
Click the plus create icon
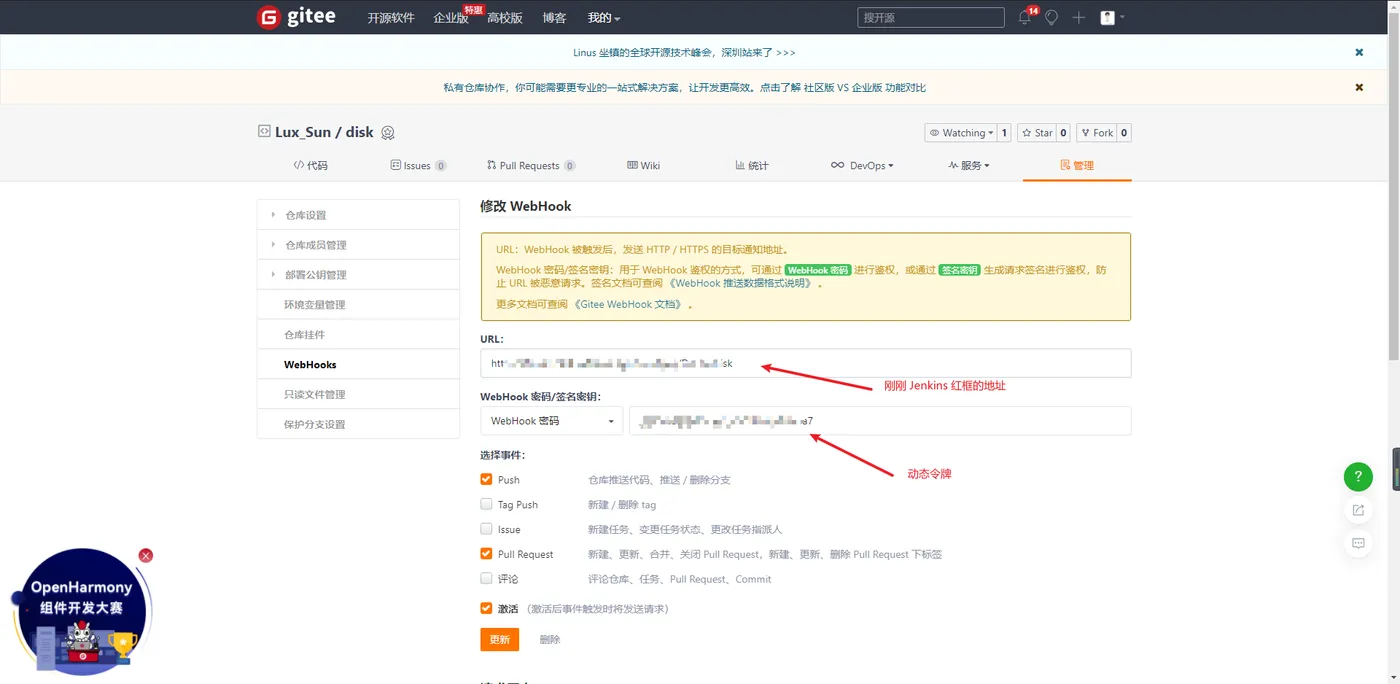(1078, 18)
